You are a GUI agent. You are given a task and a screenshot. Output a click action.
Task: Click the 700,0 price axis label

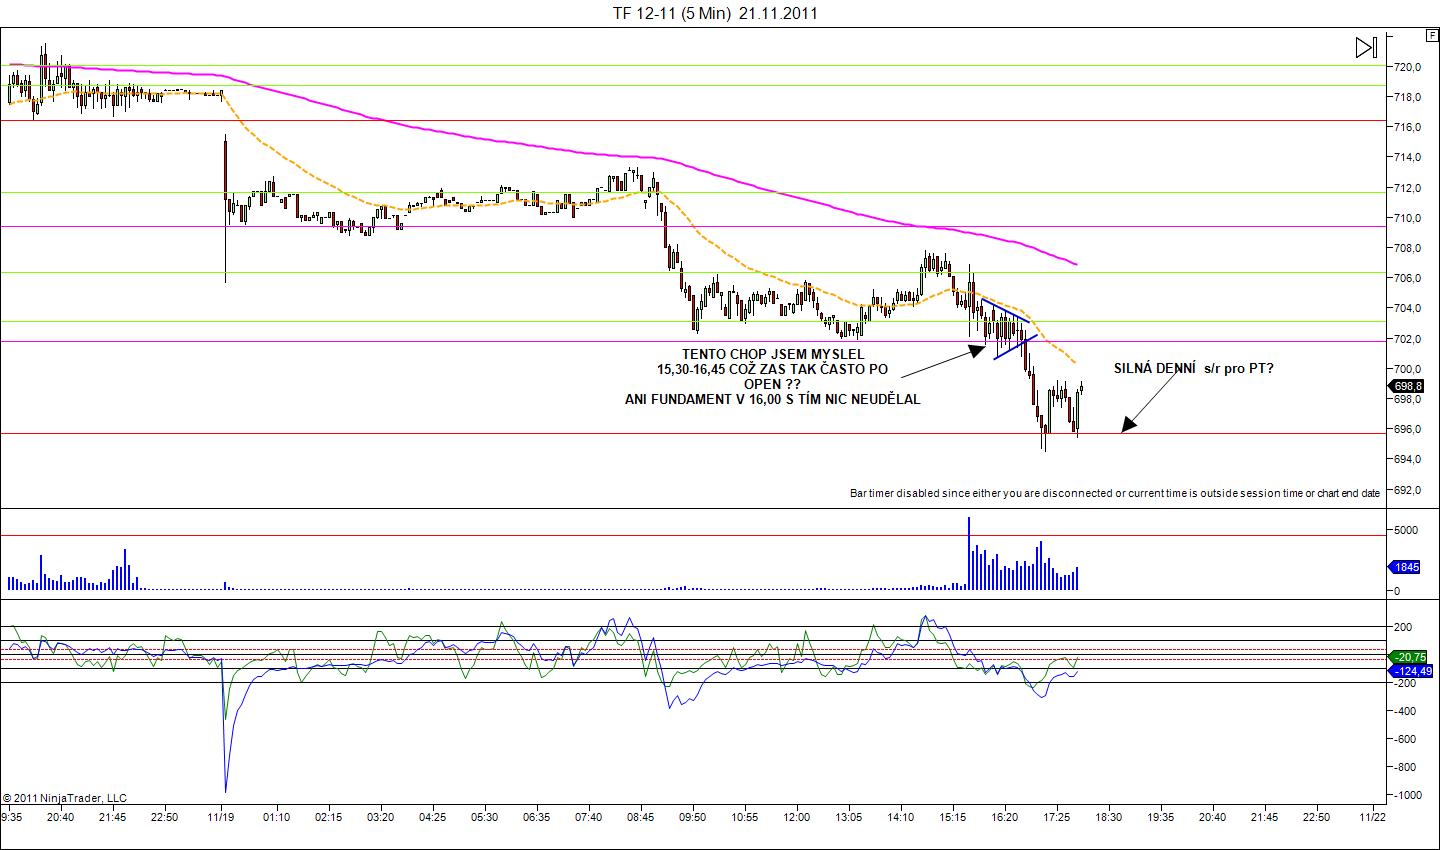(1408, 369)
